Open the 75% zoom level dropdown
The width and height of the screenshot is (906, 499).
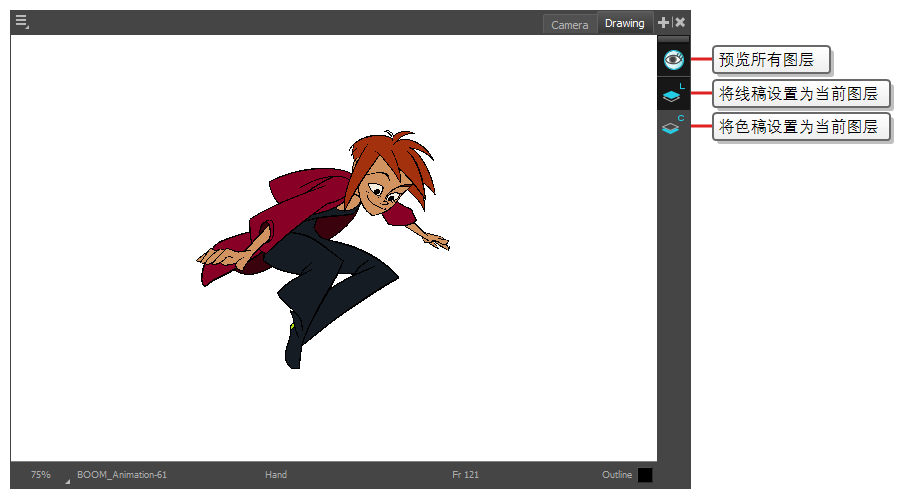(40, 475)
